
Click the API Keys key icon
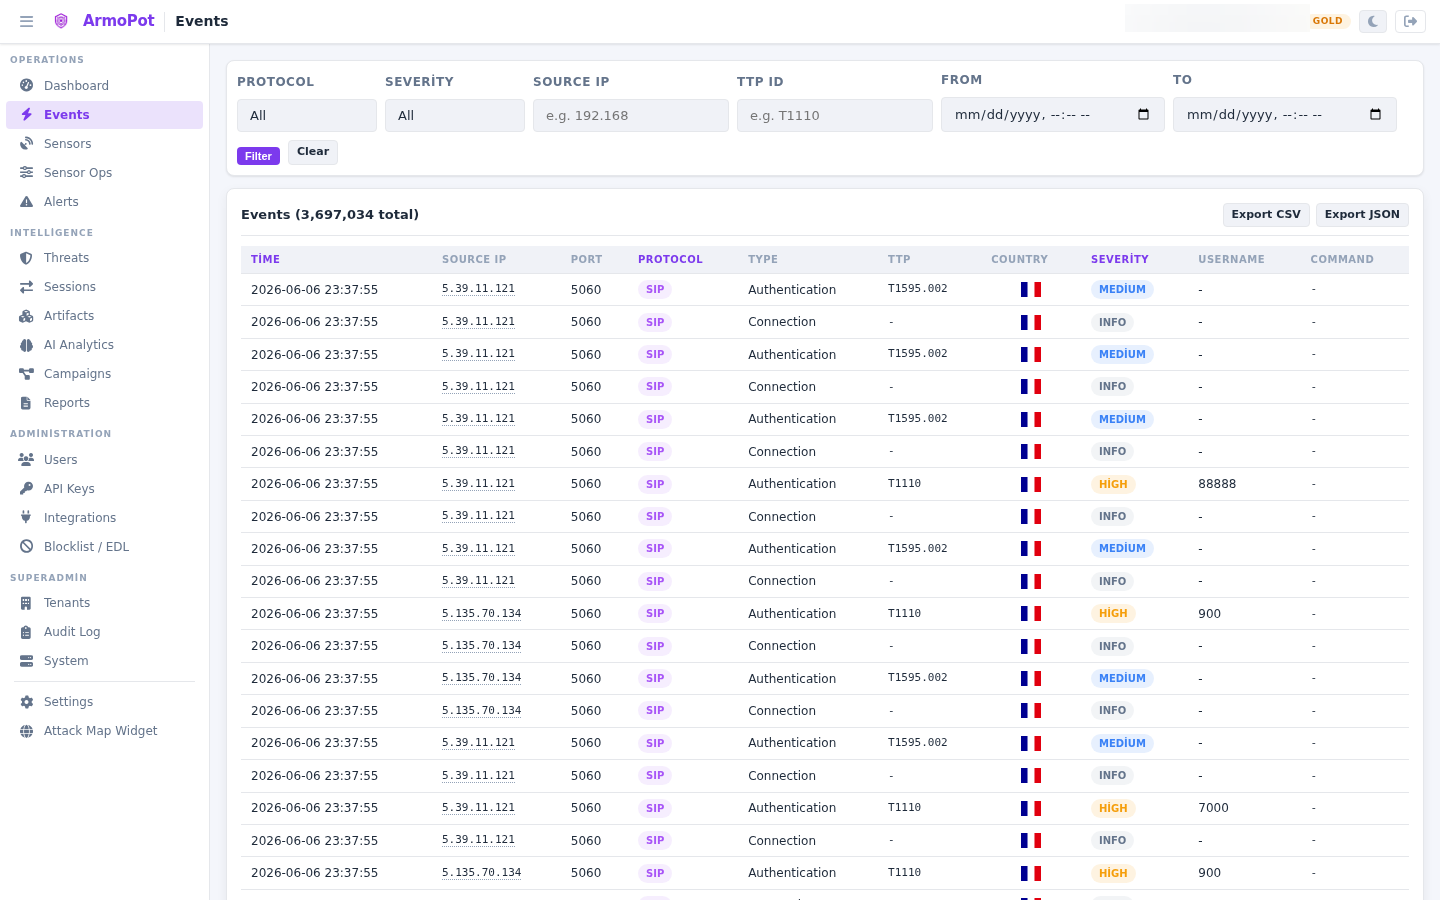[27, 489]
